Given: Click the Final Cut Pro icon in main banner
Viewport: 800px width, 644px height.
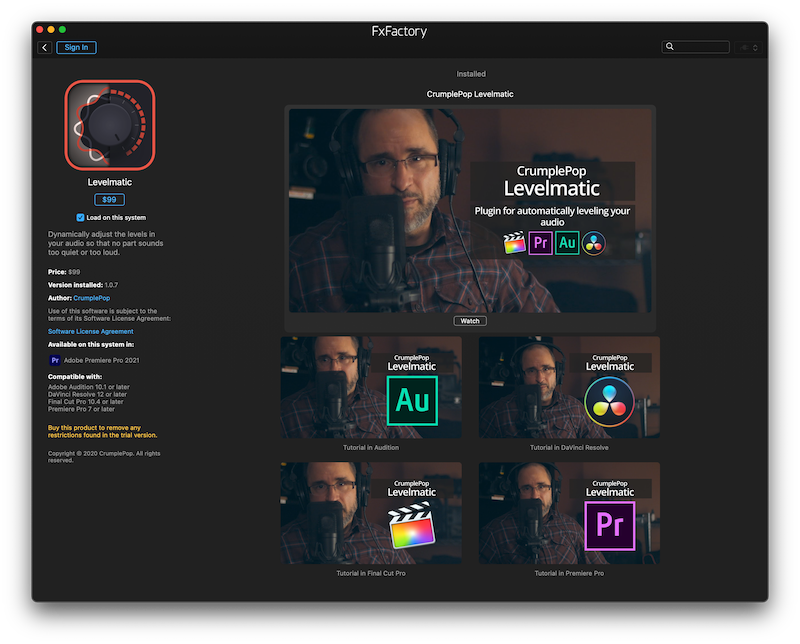Looking at the screenshot, I should coord(514,243).
